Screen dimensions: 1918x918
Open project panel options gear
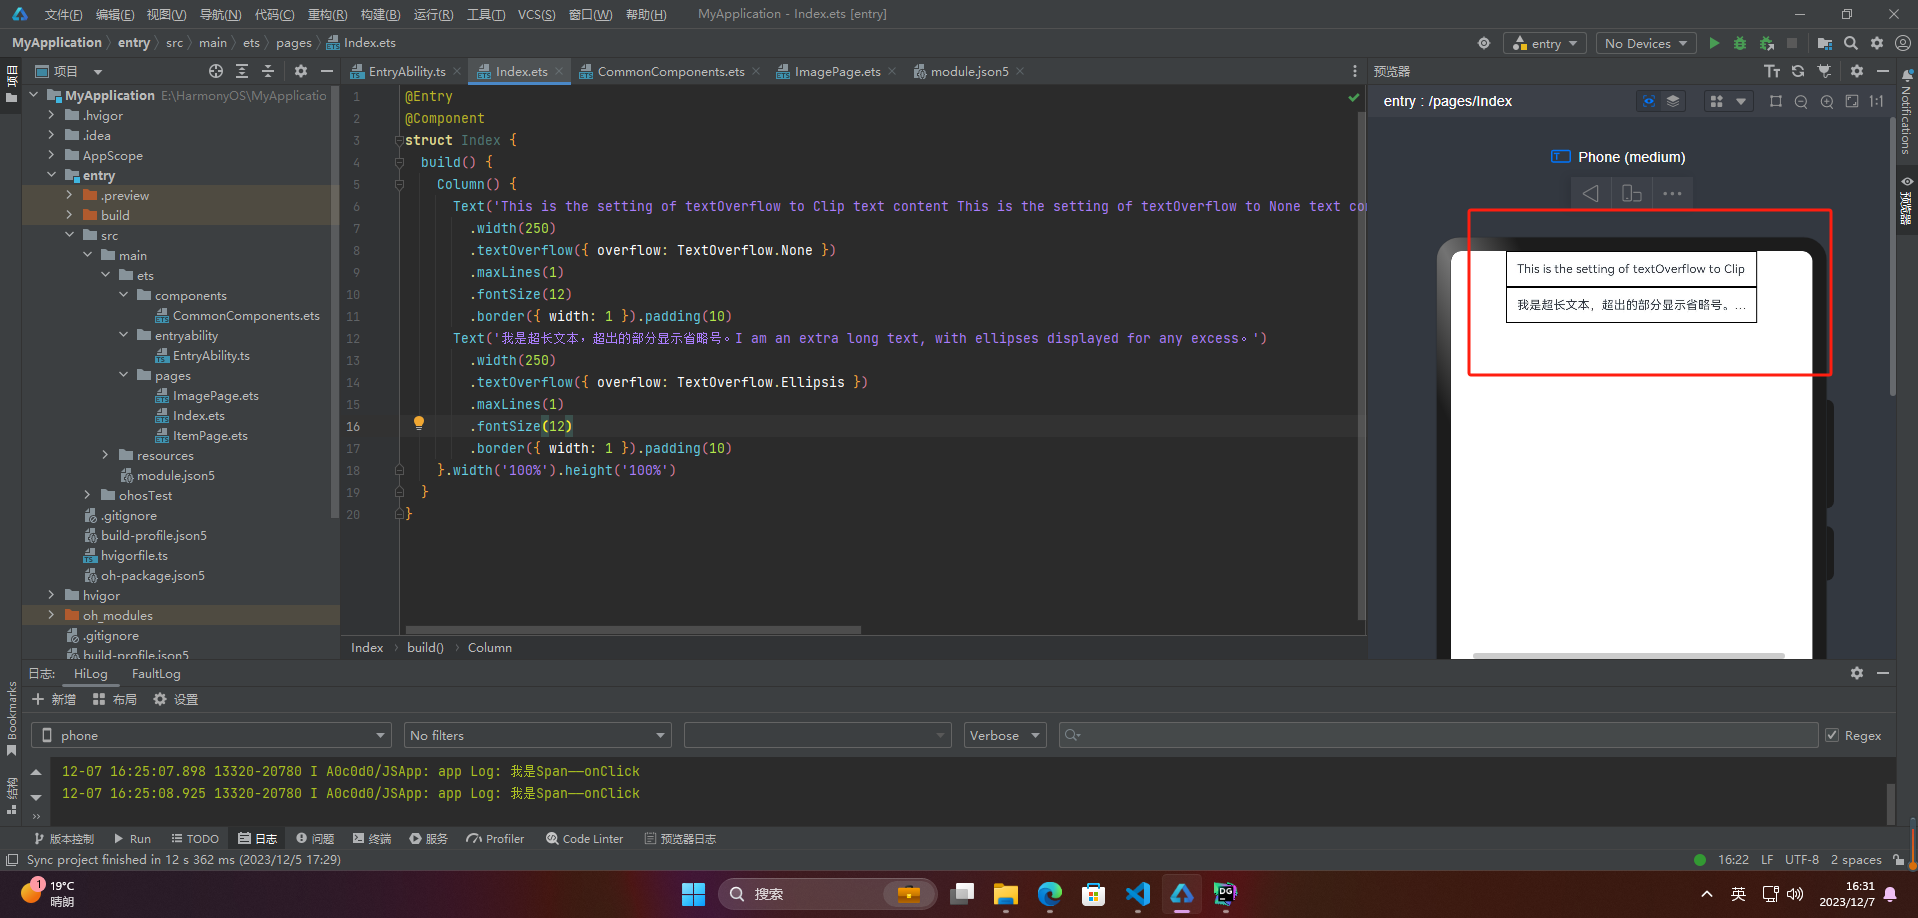tap(301, 71)
